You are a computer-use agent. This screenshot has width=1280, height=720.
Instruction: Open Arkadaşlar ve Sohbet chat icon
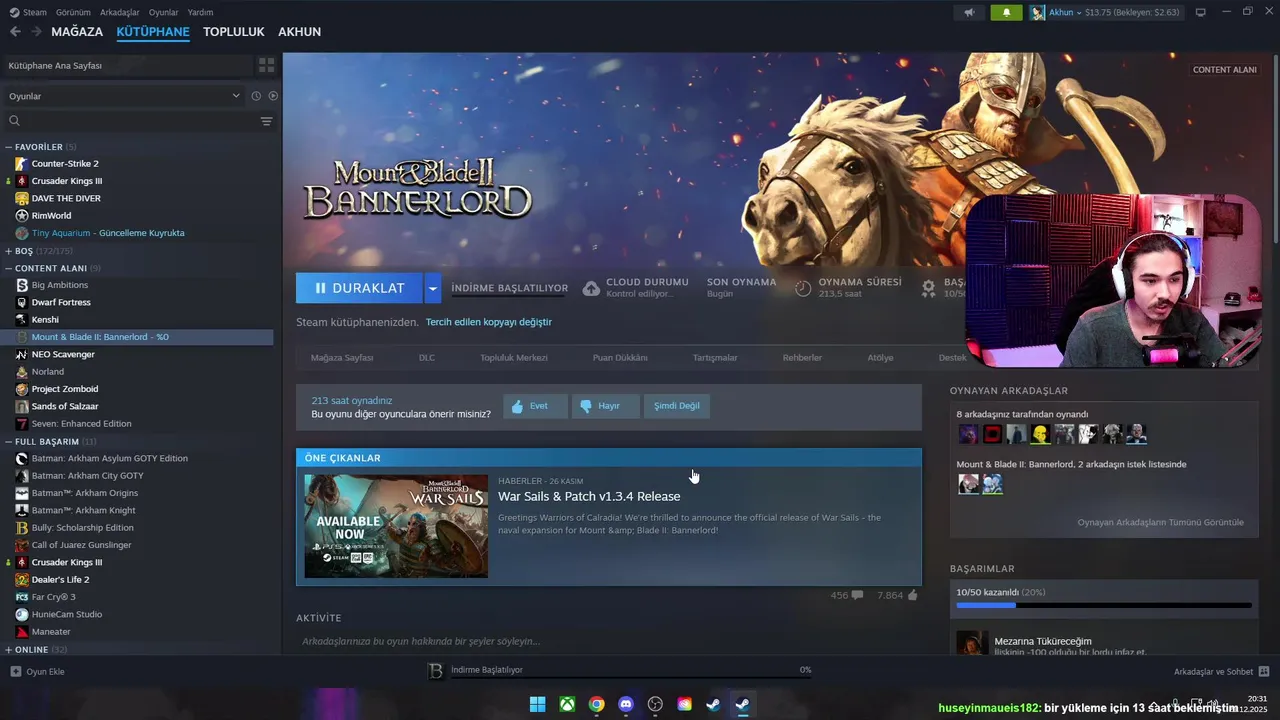[1264, 671]
